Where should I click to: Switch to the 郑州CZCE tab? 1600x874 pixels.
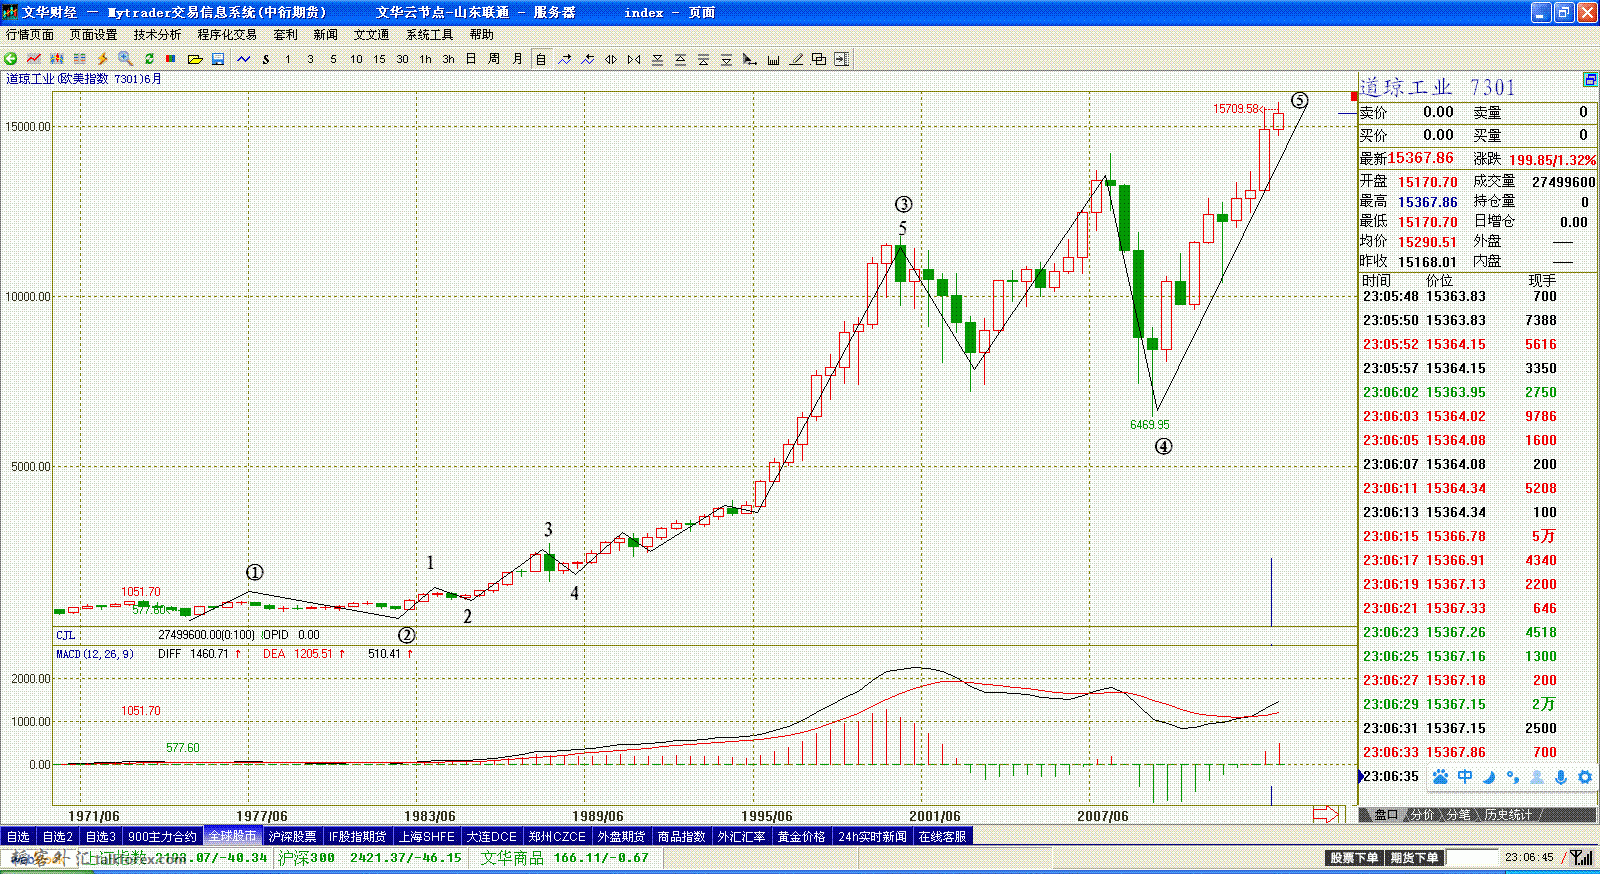pyautogui.click(x=557, y=836)
